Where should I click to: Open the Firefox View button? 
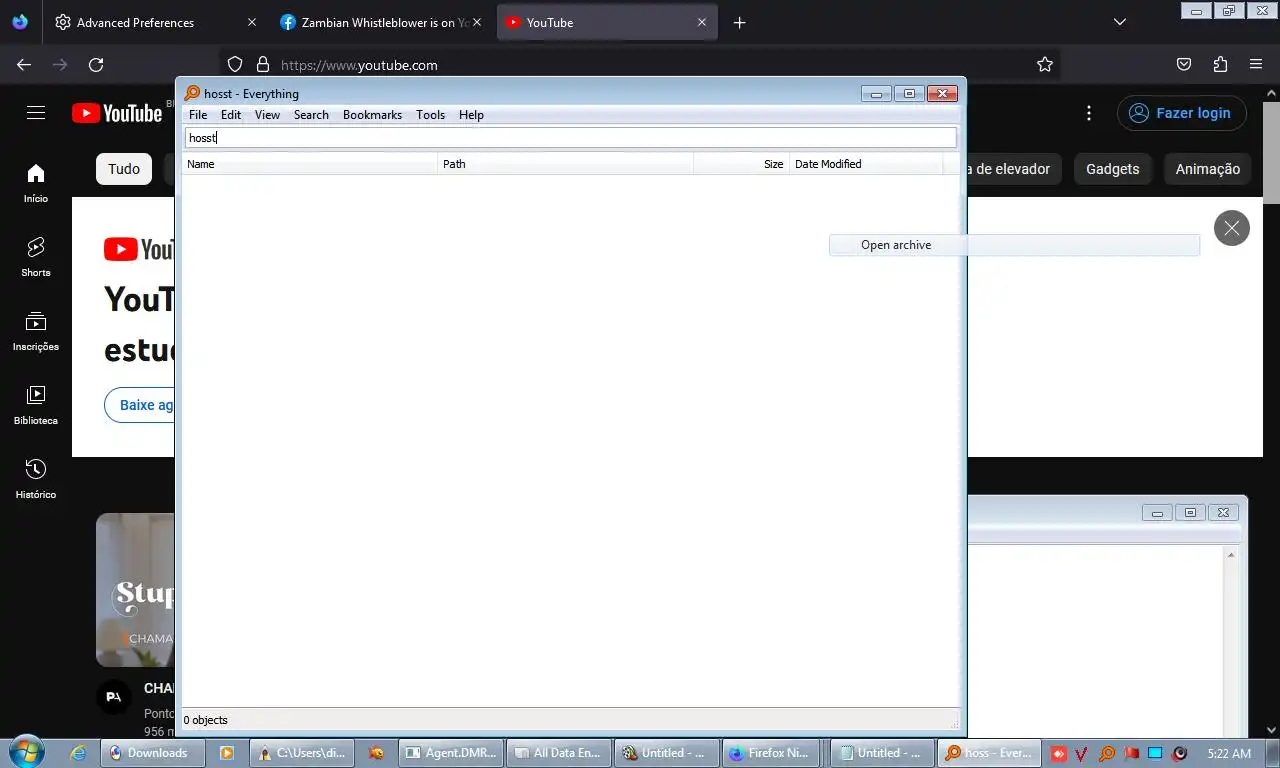pos(20,22)
